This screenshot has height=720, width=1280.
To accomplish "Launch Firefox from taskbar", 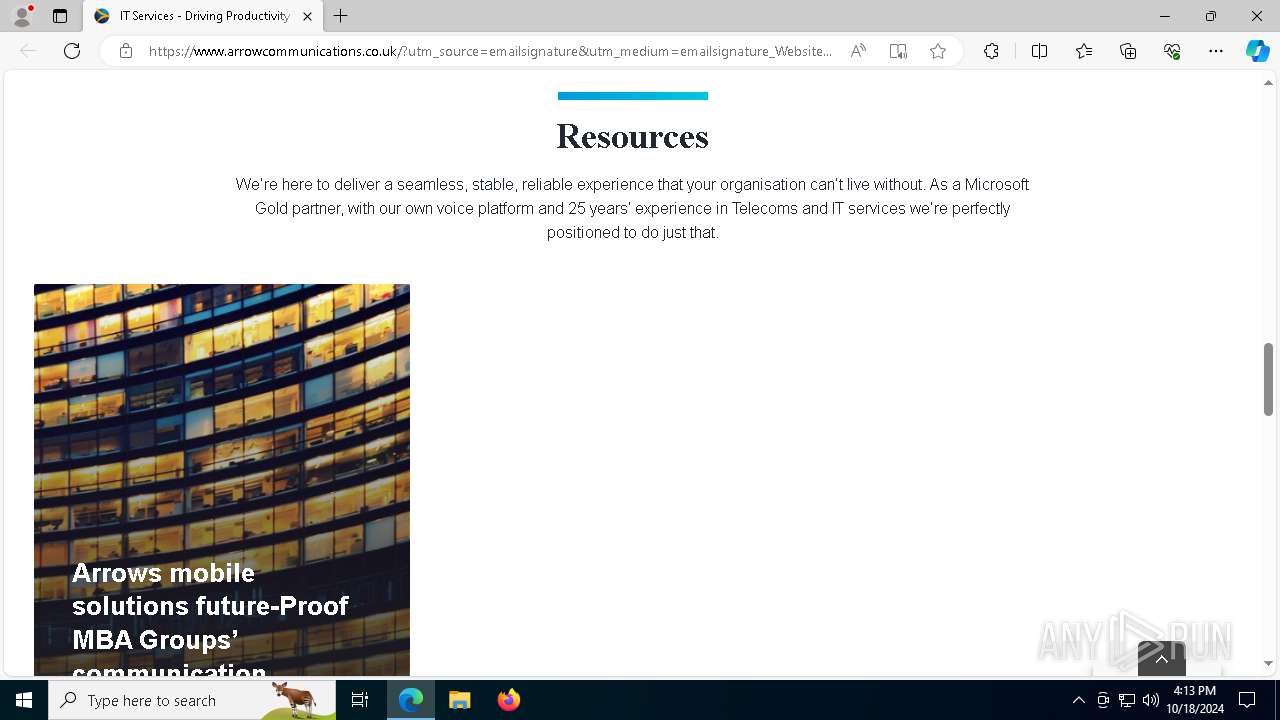I will (509, 700).
